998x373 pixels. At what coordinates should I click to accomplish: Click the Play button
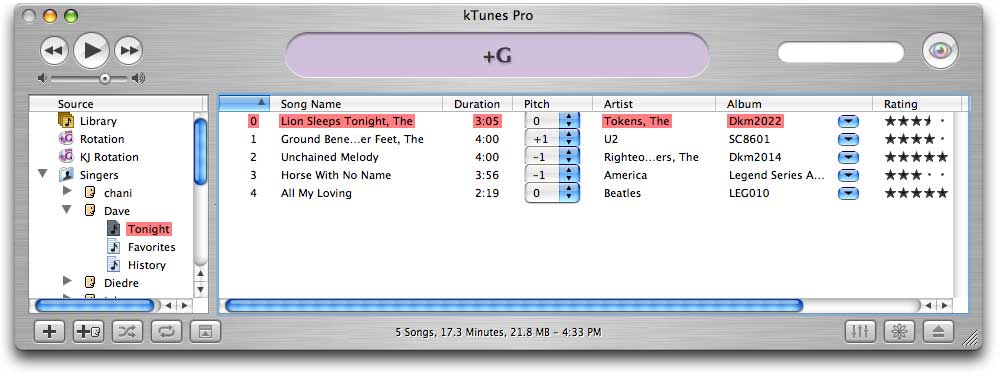click(x=92, y=50)
